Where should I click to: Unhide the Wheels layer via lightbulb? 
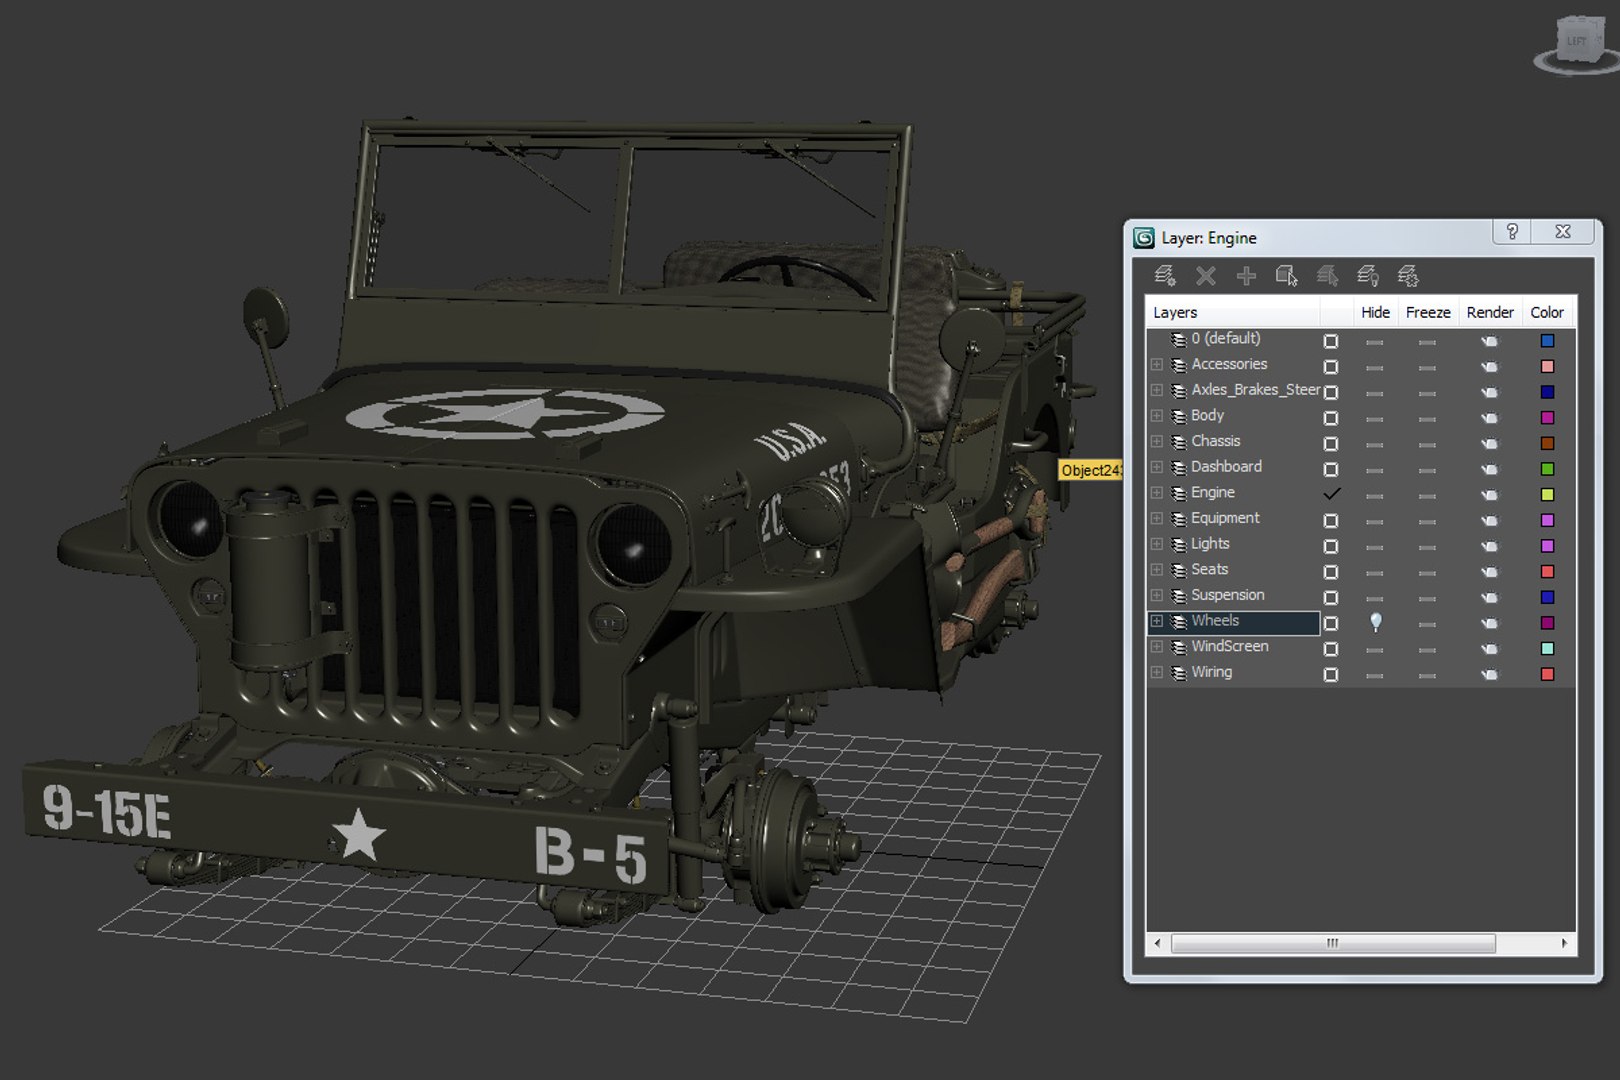click(x=1376, y=622)
